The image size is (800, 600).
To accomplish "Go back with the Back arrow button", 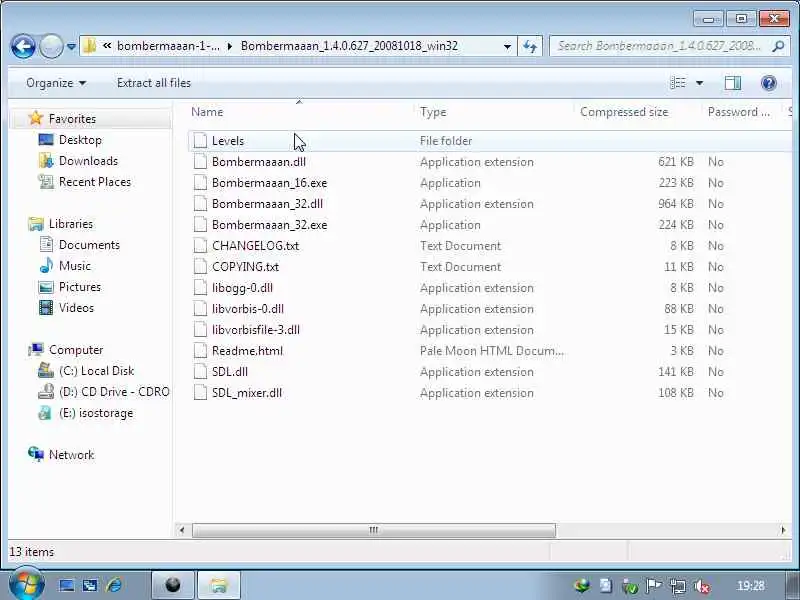I will [23, 47].
